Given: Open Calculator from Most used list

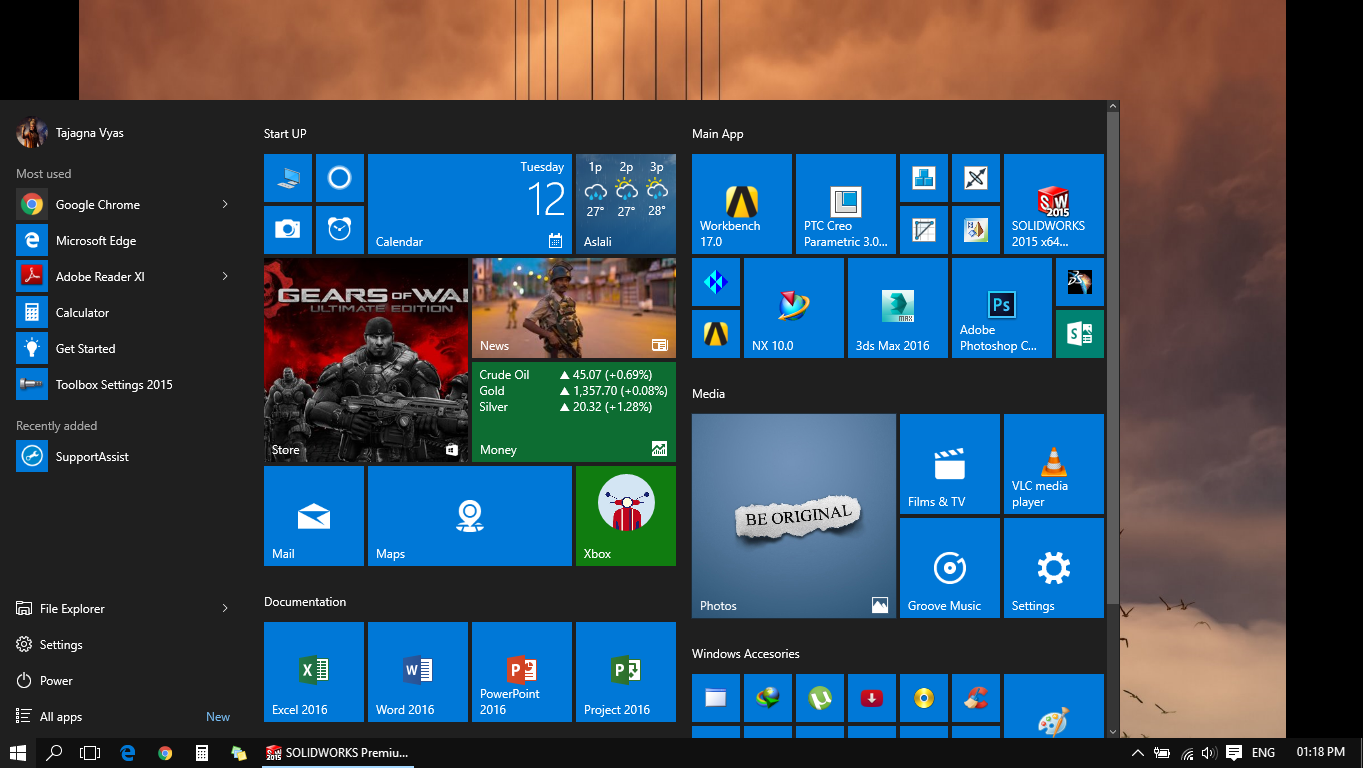Looking at the screenshot, I should click(x=124, y=312).
